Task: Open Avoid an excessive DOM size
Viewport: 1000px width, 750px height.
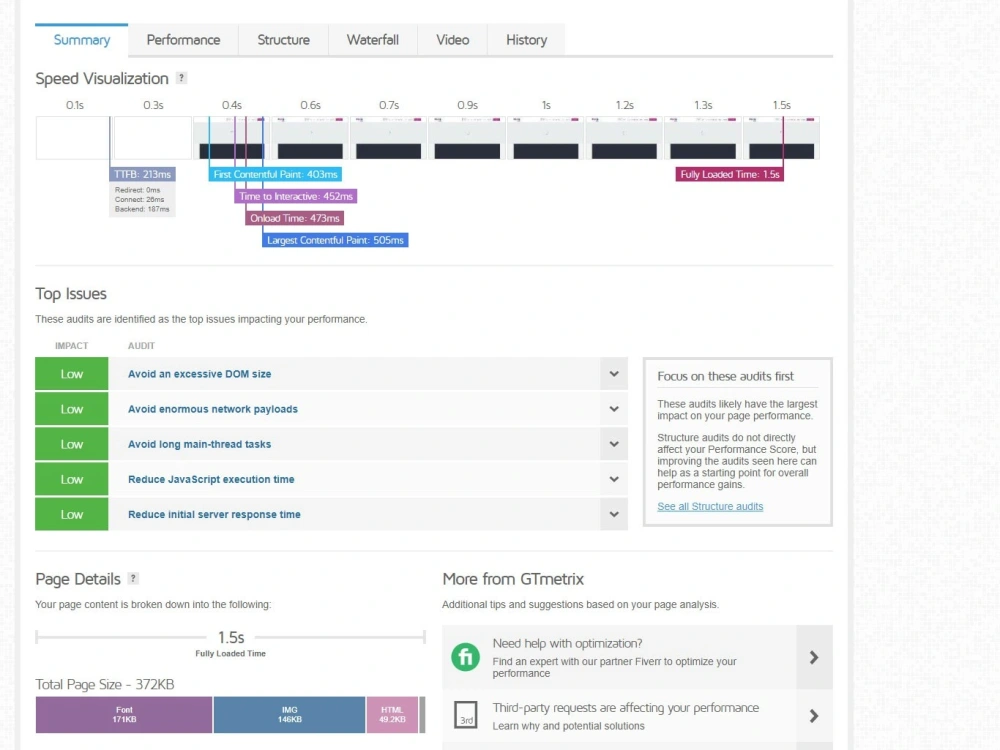Action: point(200,374)
